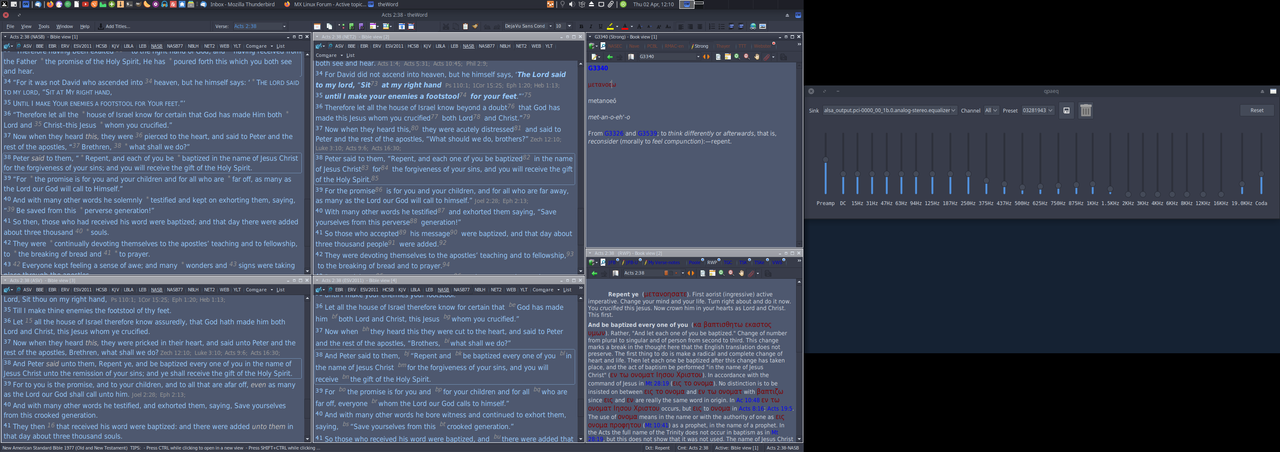Image resolution: width=1280 pixels, height=452 pixels.
Task: Open the Window menu in theWord
Action: tap(64, 26)
